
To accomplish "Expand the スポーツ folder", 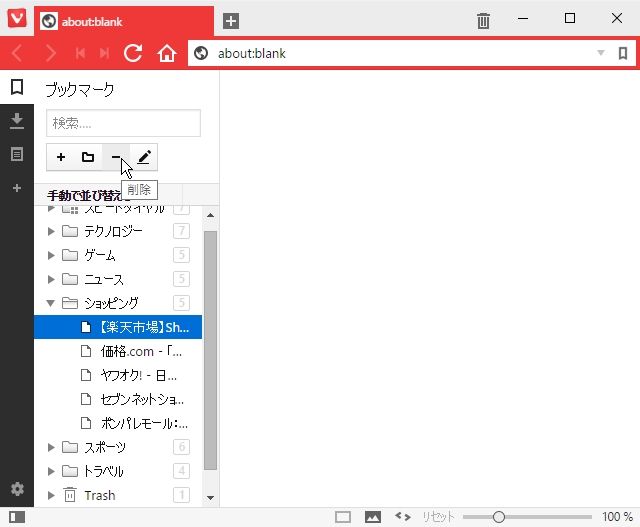I will tap(51, 447).
